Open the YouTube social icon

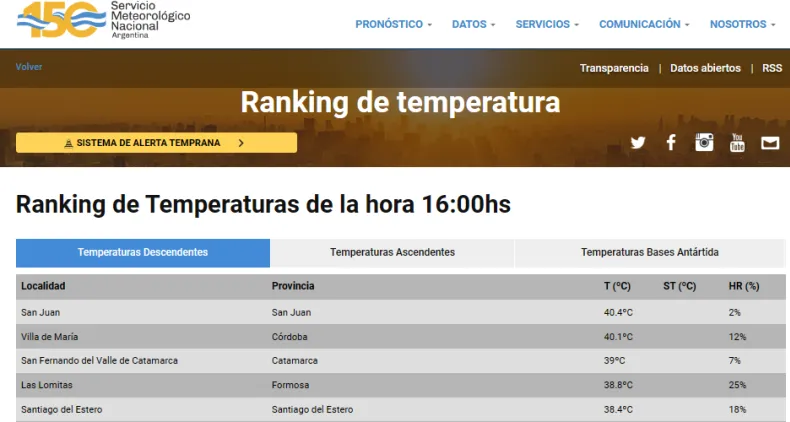[737, 143]
